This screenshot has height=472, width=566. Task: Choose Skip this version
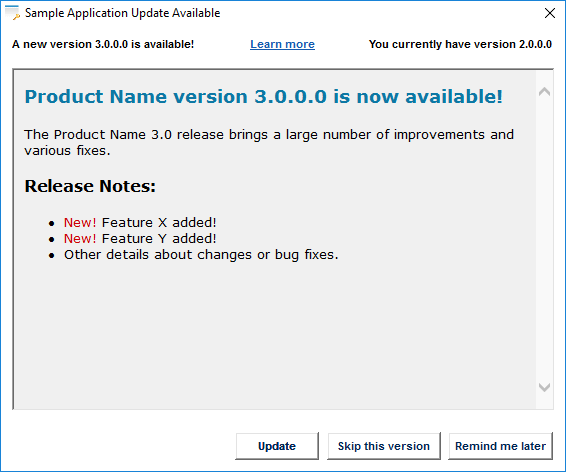coord(384,446)
